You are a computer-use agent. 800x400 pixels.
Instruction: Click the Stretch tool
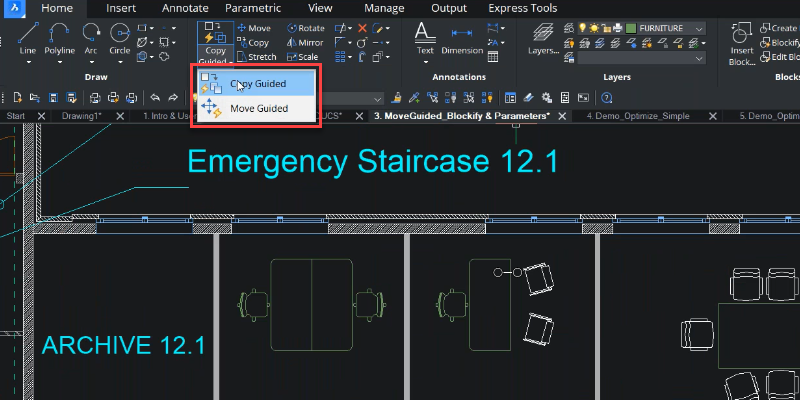257,57
